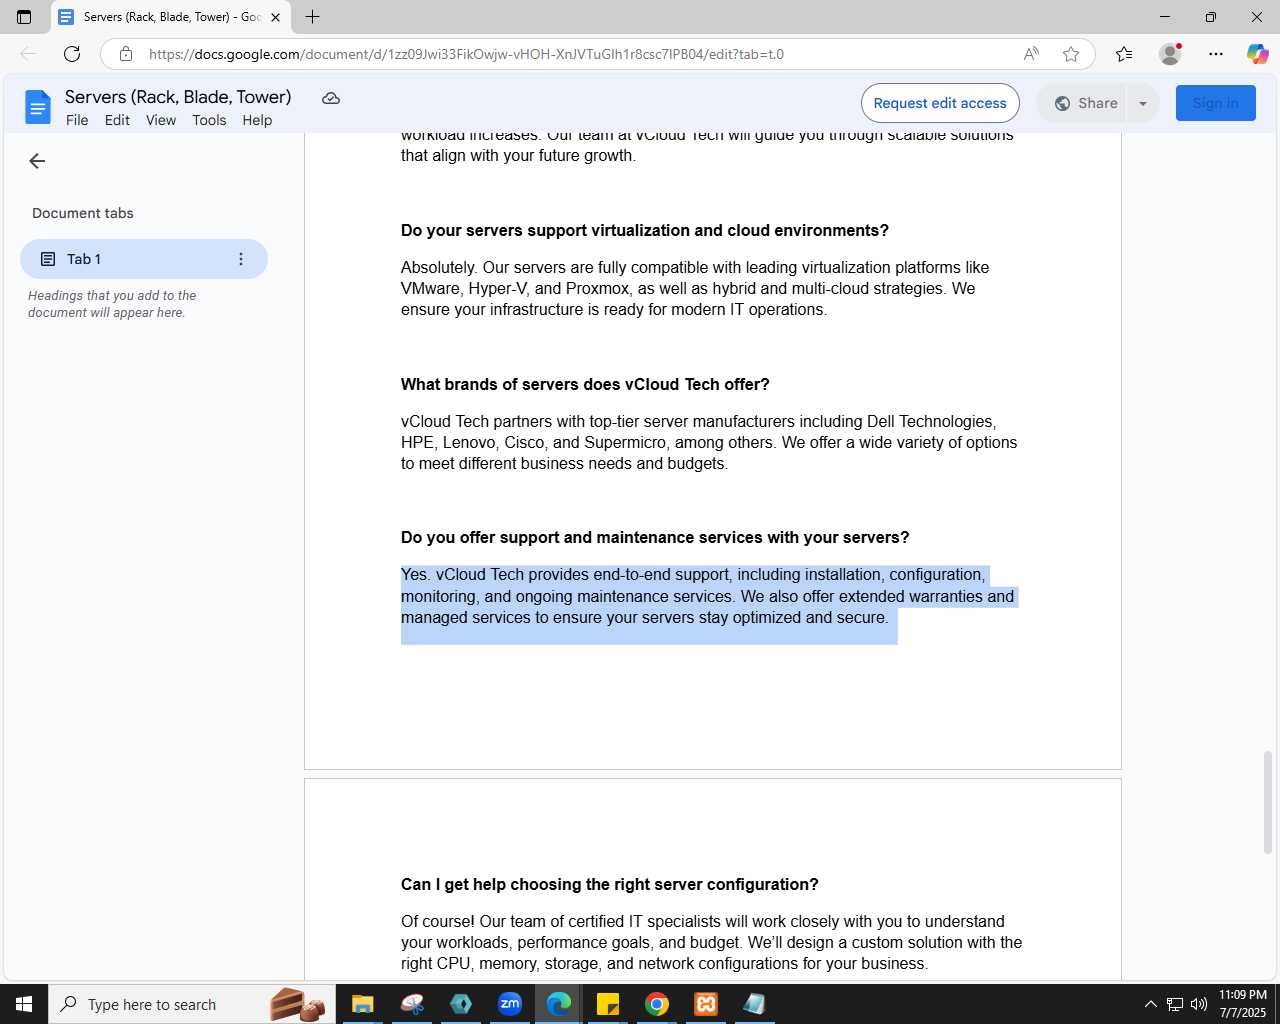Click the browser back arrow
Image resolution: width=1280 pixels, height=1024 pixels.
(28, 54)
